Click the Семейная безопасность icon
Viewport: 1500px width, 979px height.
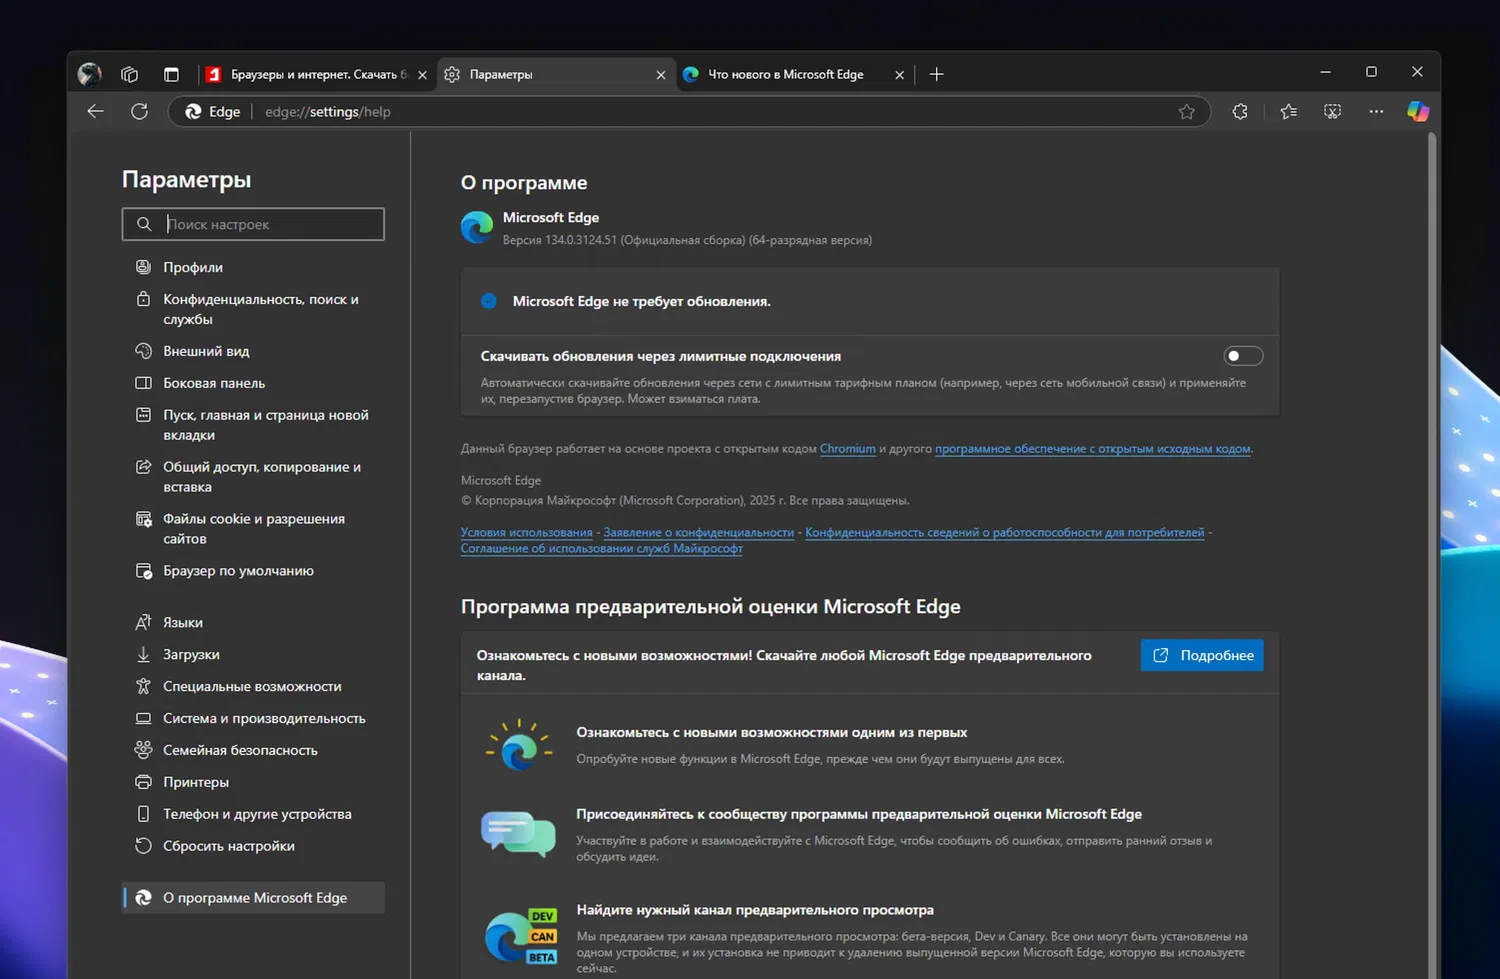click(143, 750)
